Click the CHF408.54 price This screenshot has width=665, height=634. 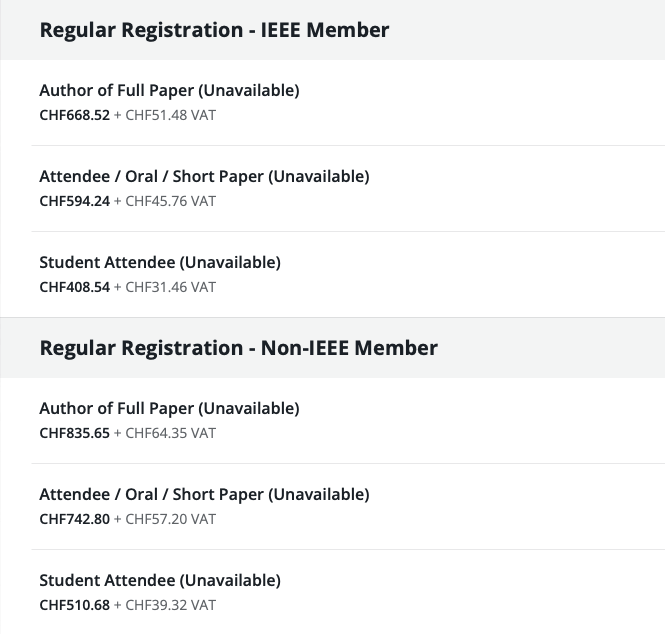[x=74, y=287]
